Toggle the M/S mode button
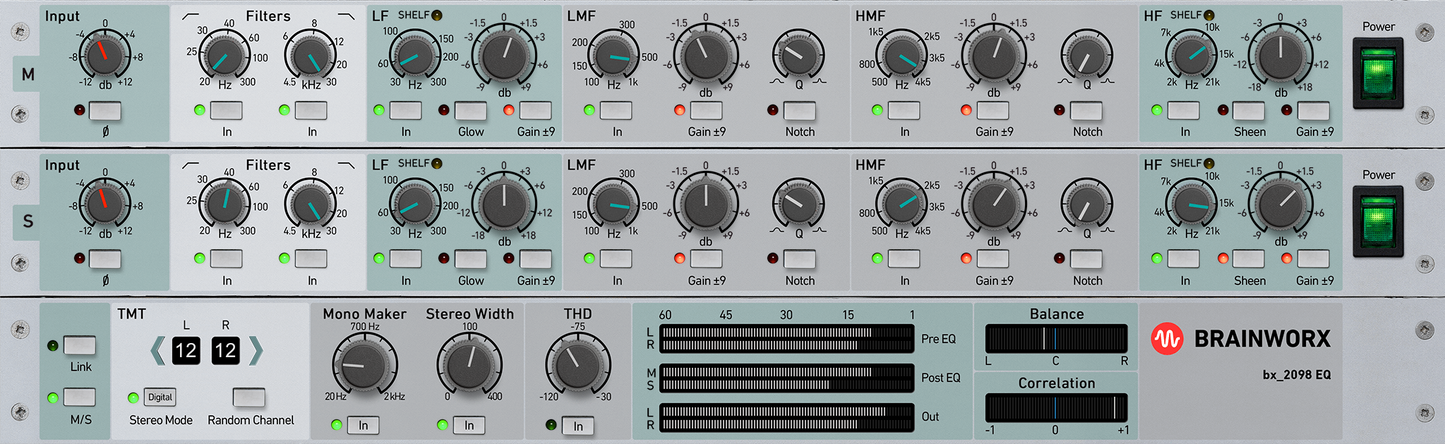Viewport: 1445px width, 444px height. pyautogui.click(x=79, y=398)
